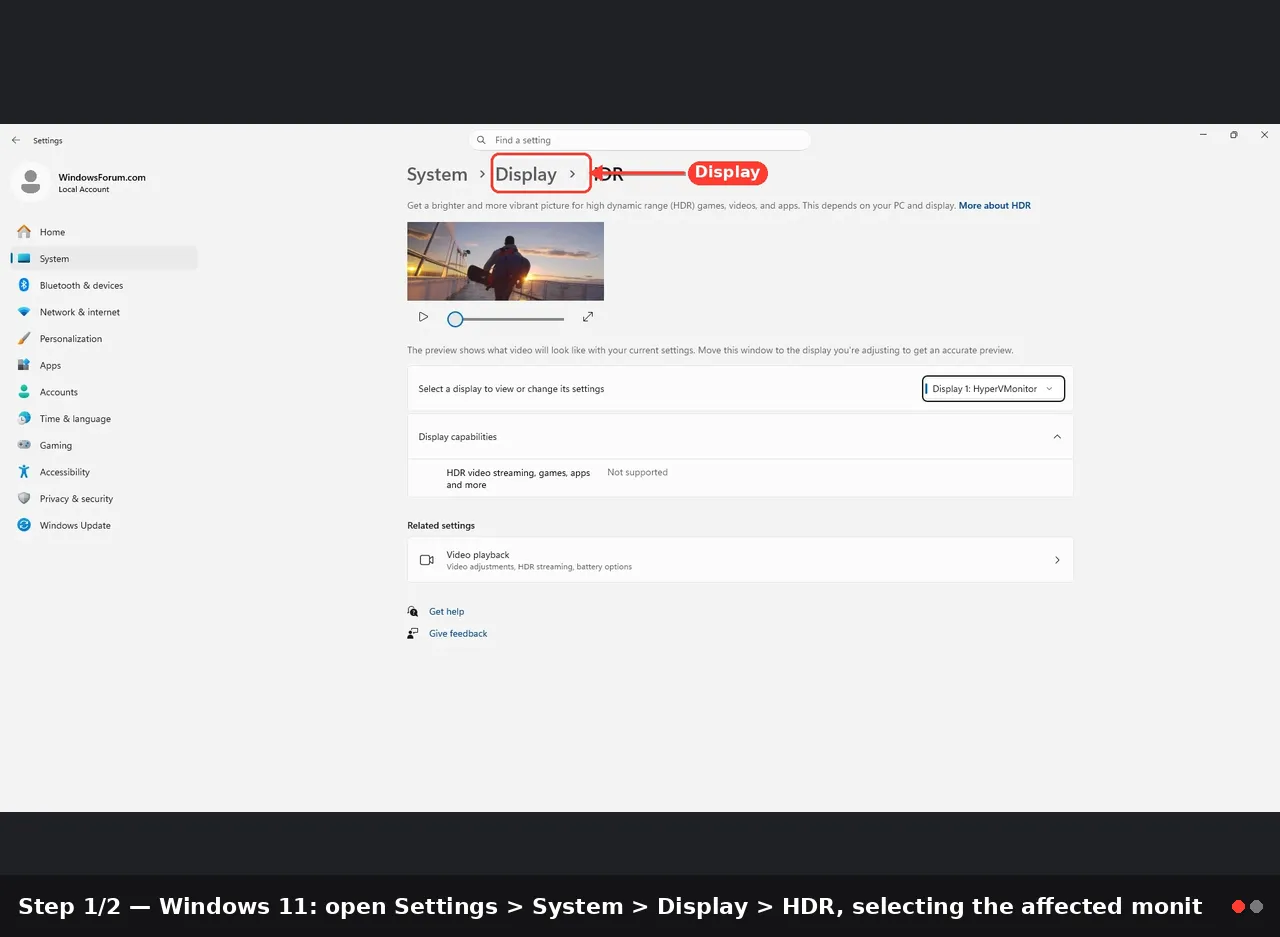Screen dimensions: 1280x937
Task: Open the Display 1: HyperVMonitor dropdown
Action: tap(993, 388)
